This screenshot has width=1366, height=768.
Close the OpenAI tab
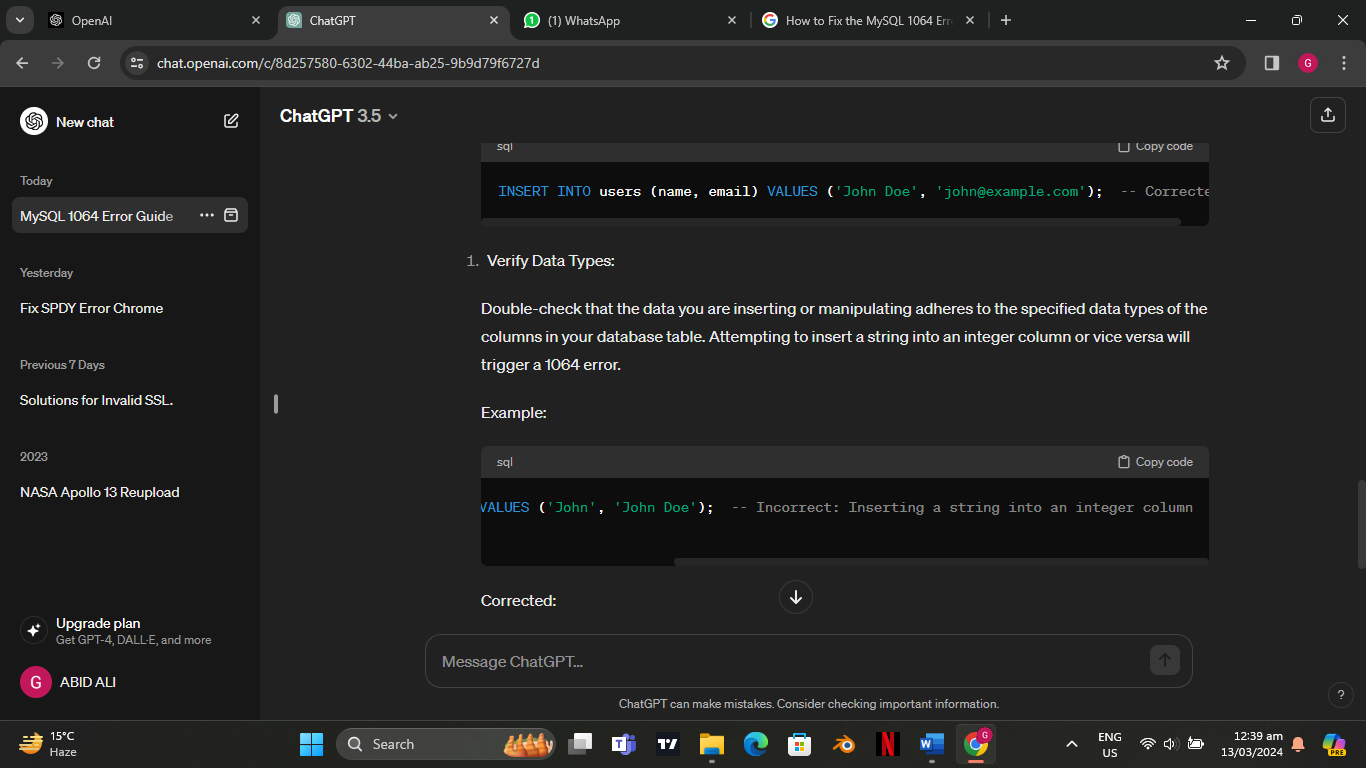click(256, 20)
